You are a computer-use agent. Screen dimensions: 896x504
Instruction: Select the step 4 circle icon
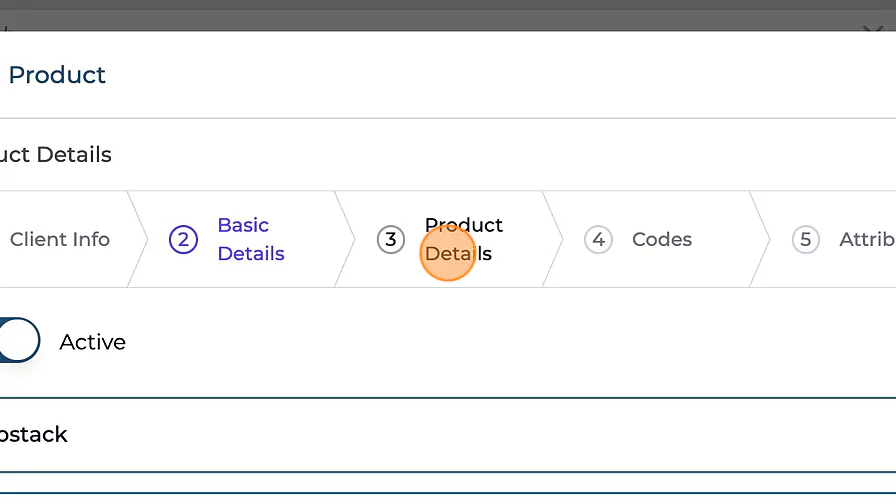(x=598, y=240)
